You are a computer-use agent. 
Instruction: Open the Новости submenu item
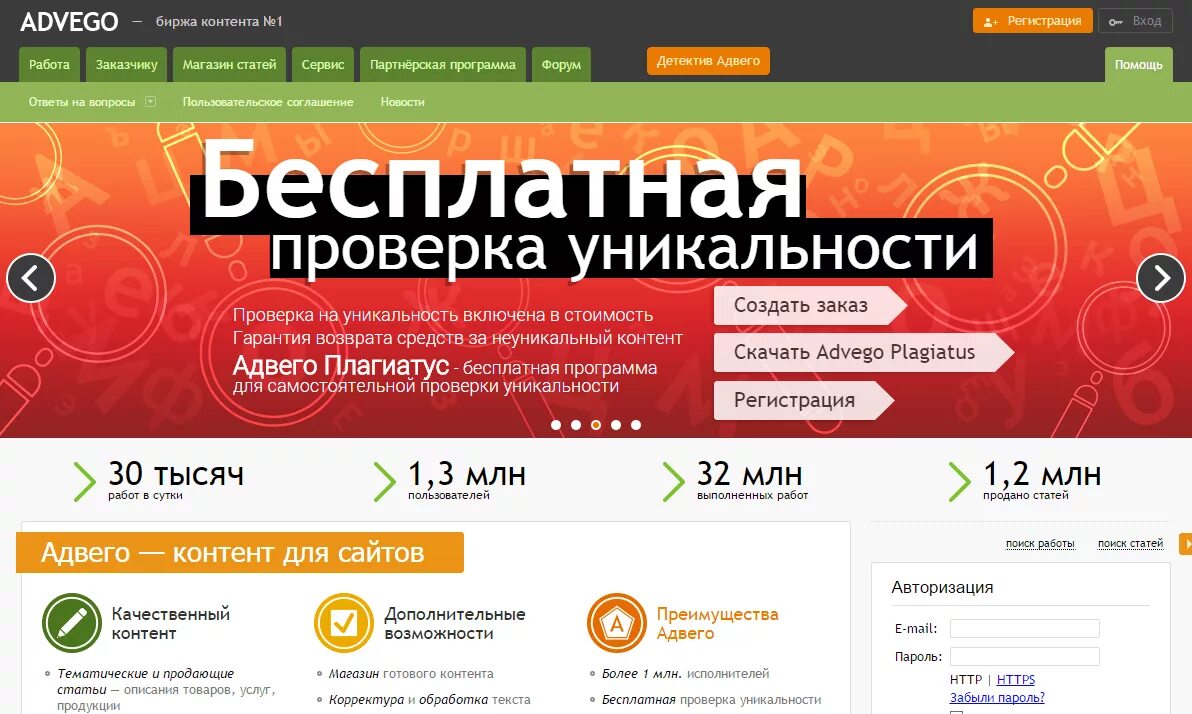coord(402,102)
